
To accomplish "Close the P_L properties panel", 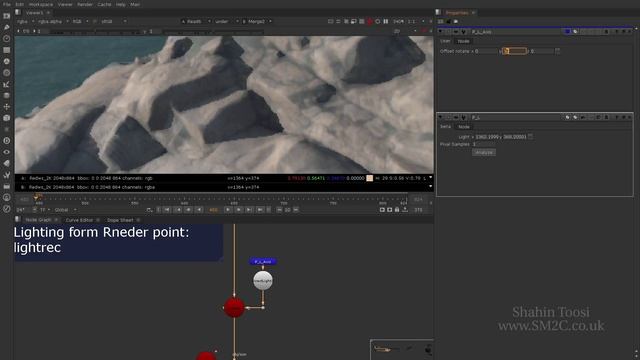I will point(629,117).
